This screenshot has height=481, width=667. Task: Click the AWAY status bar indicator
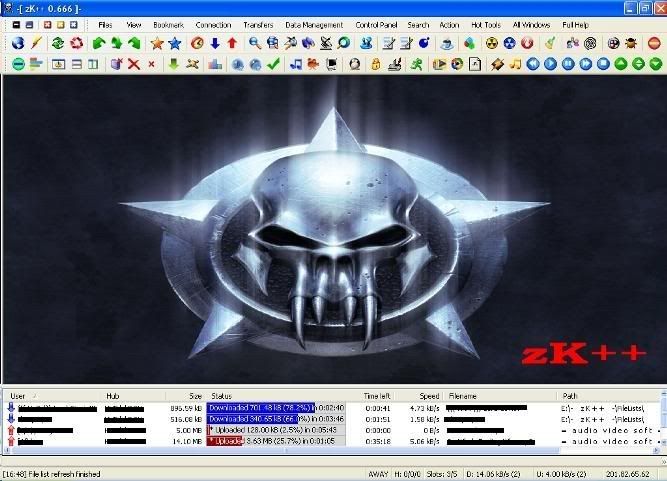(378, 474)
